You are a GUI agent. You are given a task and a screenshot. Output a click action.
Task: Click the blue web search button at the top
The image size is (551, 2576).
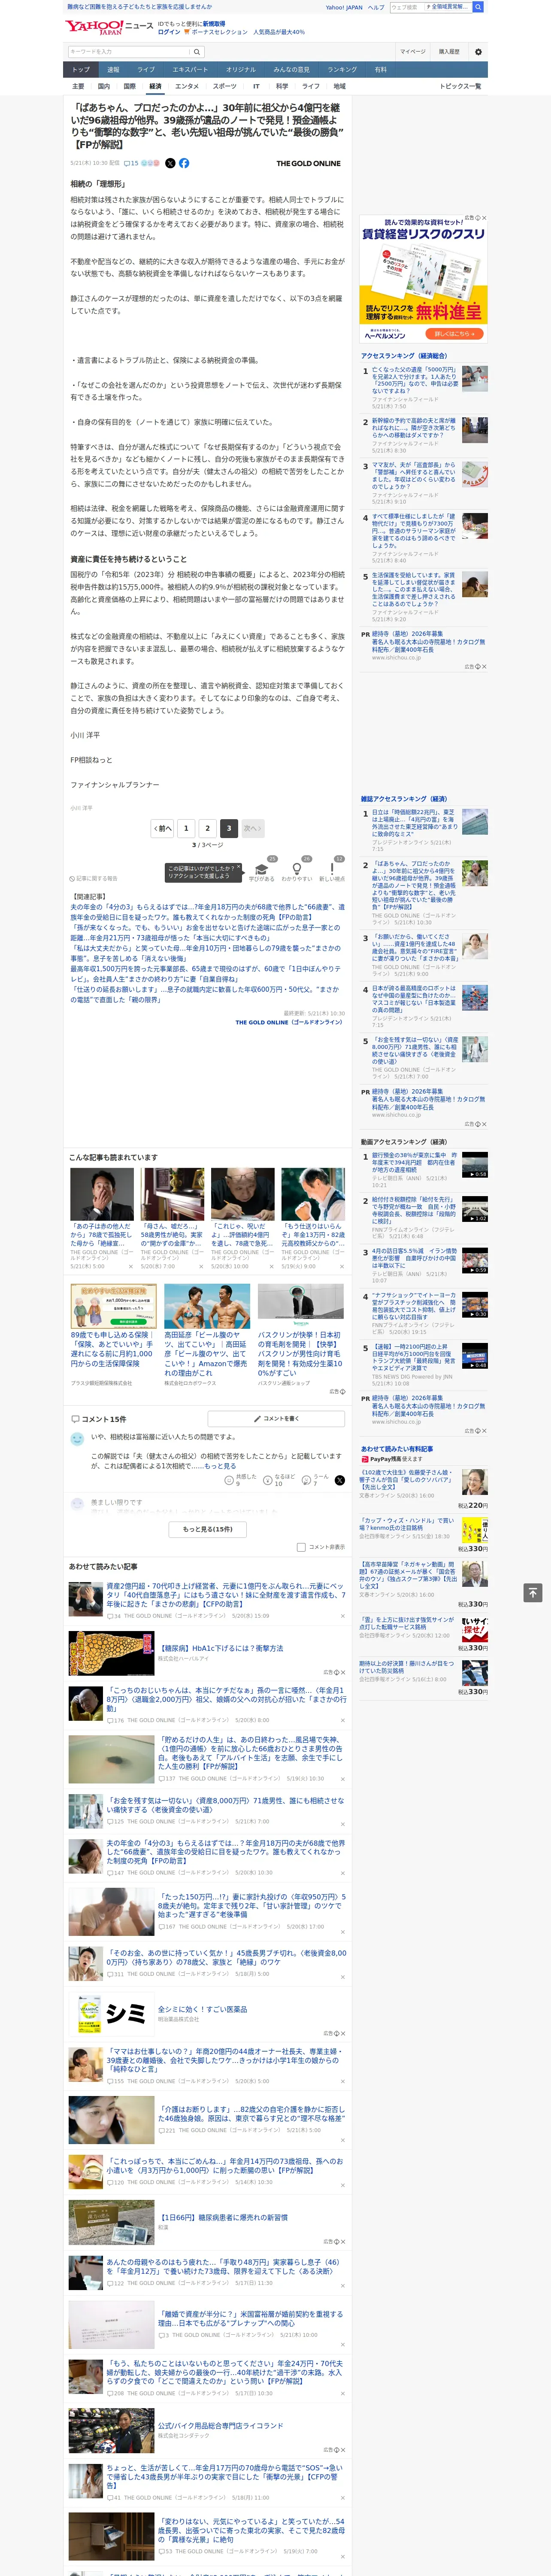[478, 7]
